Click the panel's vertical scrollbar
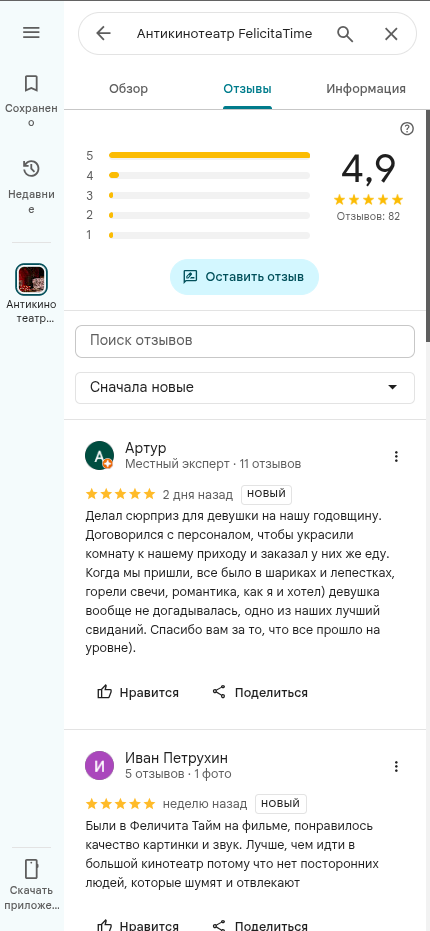This screenshot has height=931, width=430. [x=428, y=226]
